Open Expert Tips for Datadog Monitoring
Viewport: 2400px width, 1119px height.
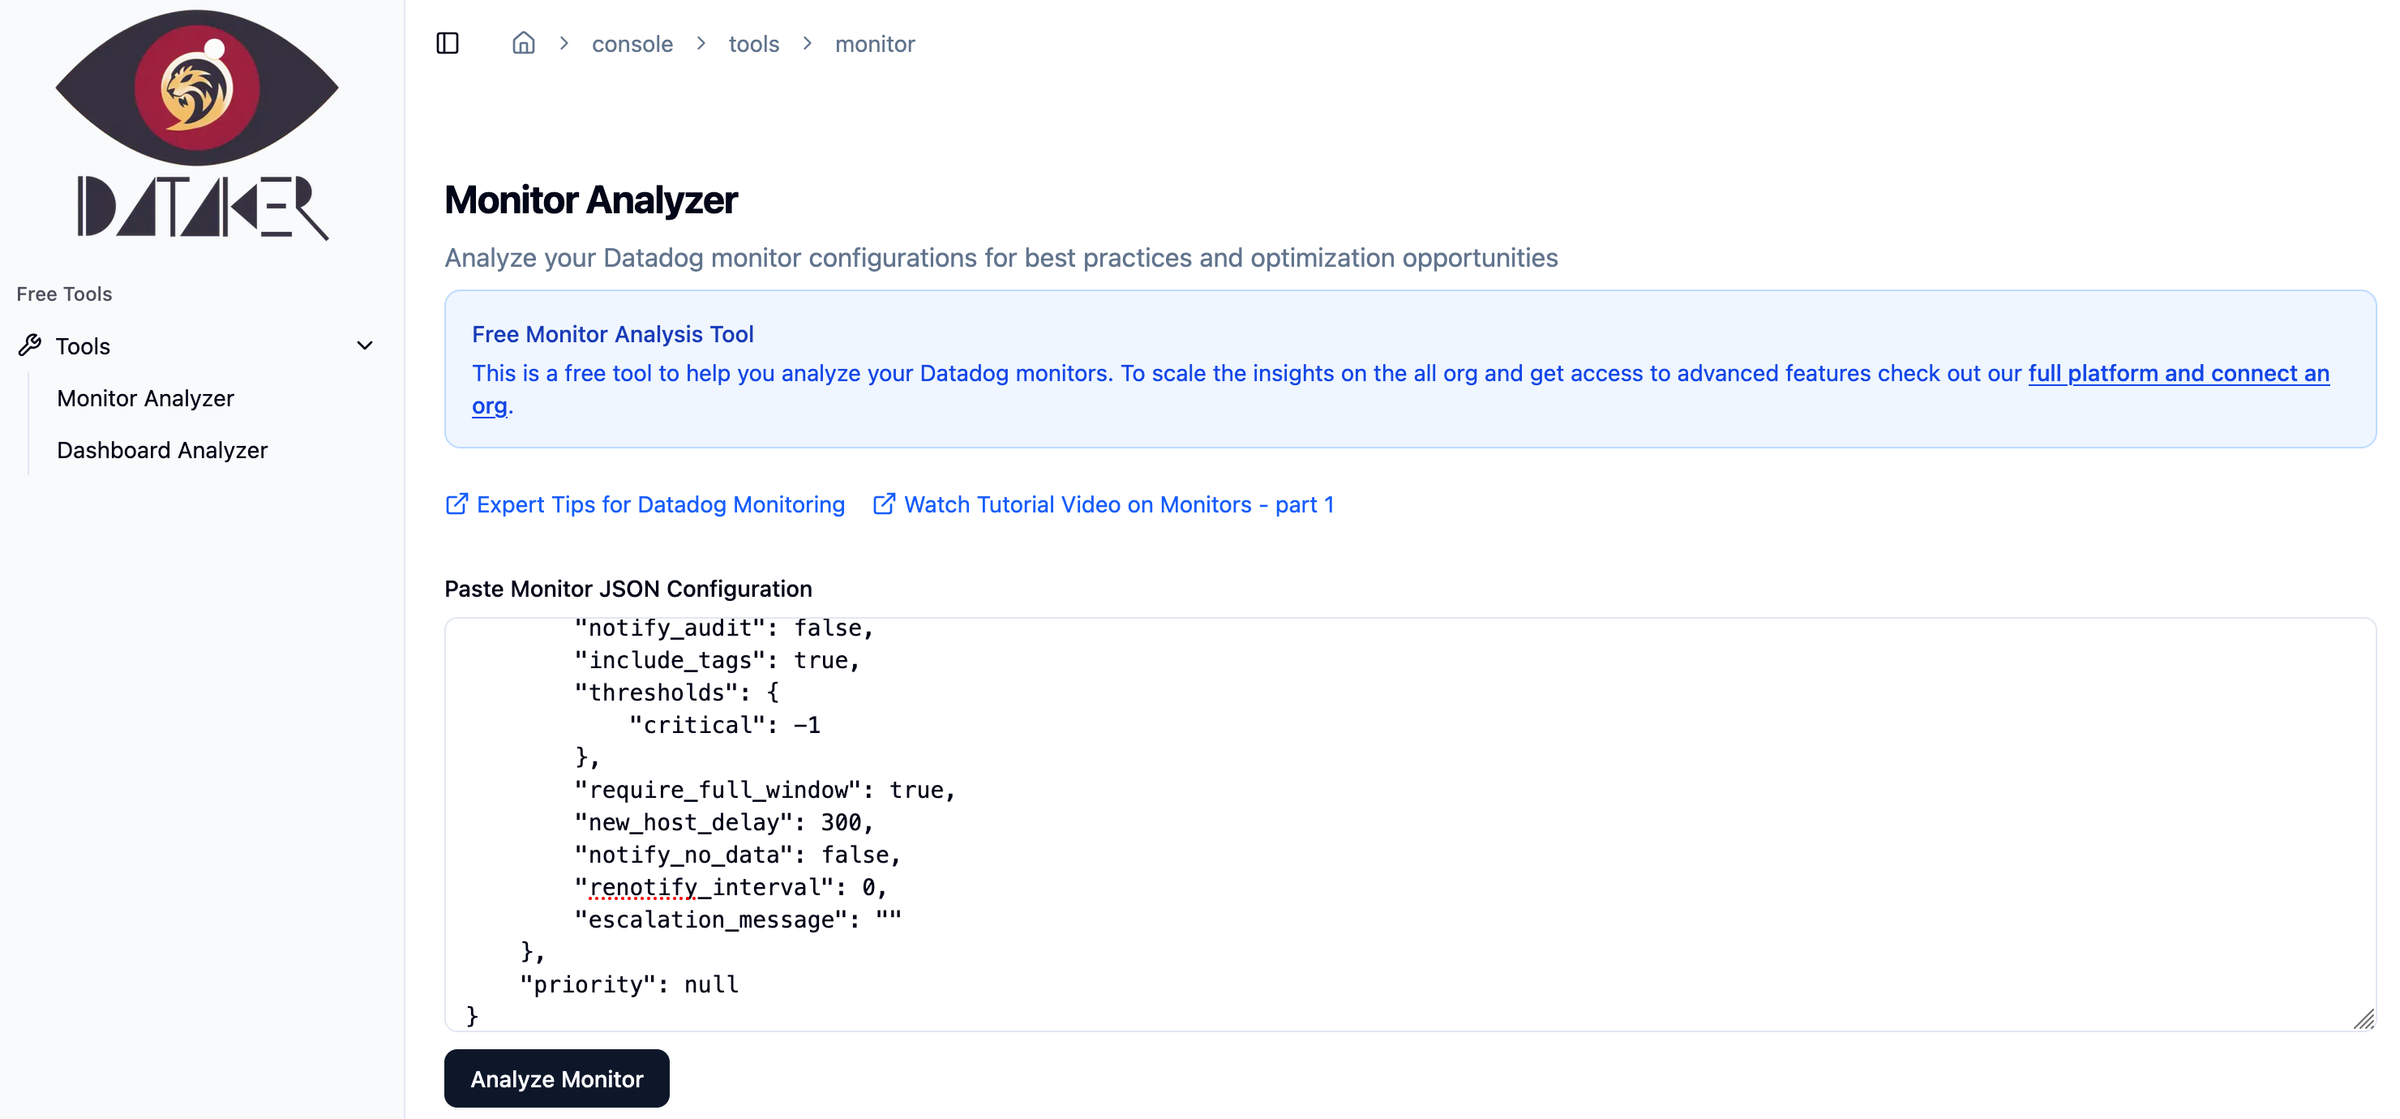(661, 504)
